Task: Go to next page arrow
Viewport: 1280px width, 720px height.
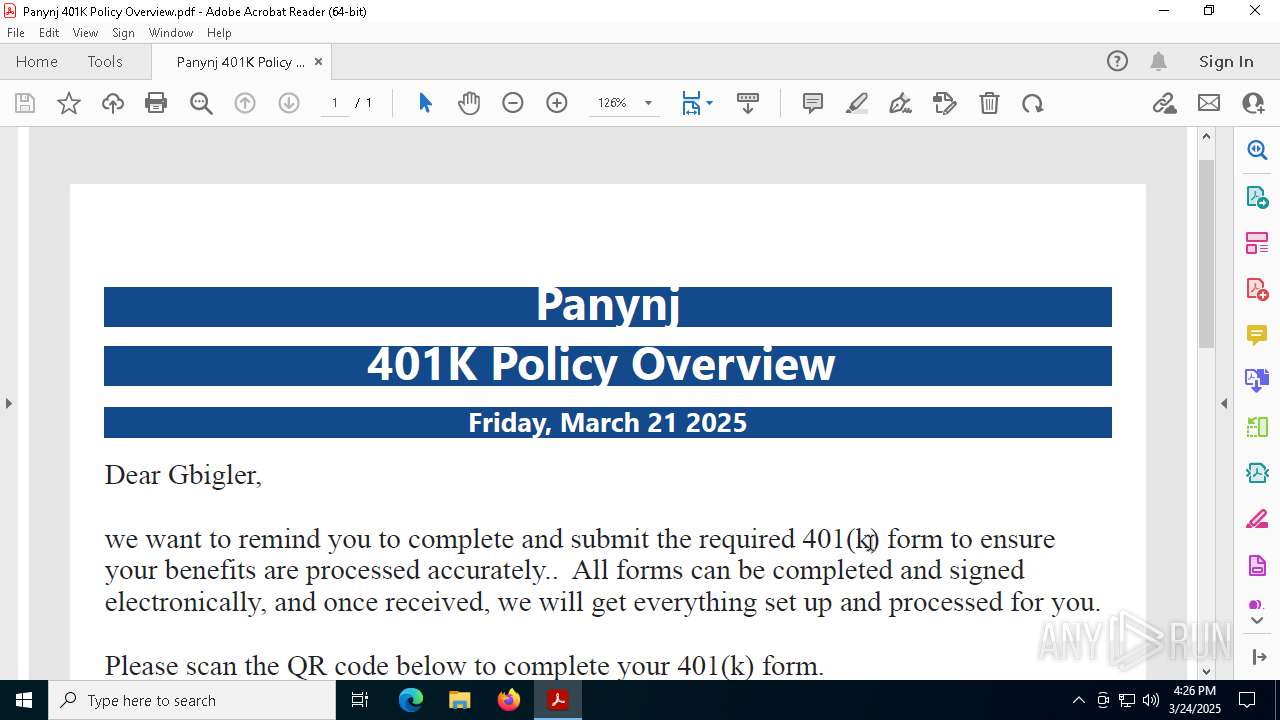Action: pos(289,103)
